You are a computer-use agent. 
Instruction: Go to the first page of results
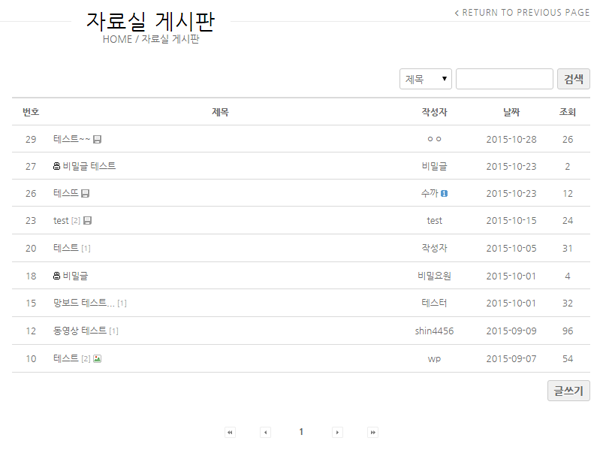(230, 432)
